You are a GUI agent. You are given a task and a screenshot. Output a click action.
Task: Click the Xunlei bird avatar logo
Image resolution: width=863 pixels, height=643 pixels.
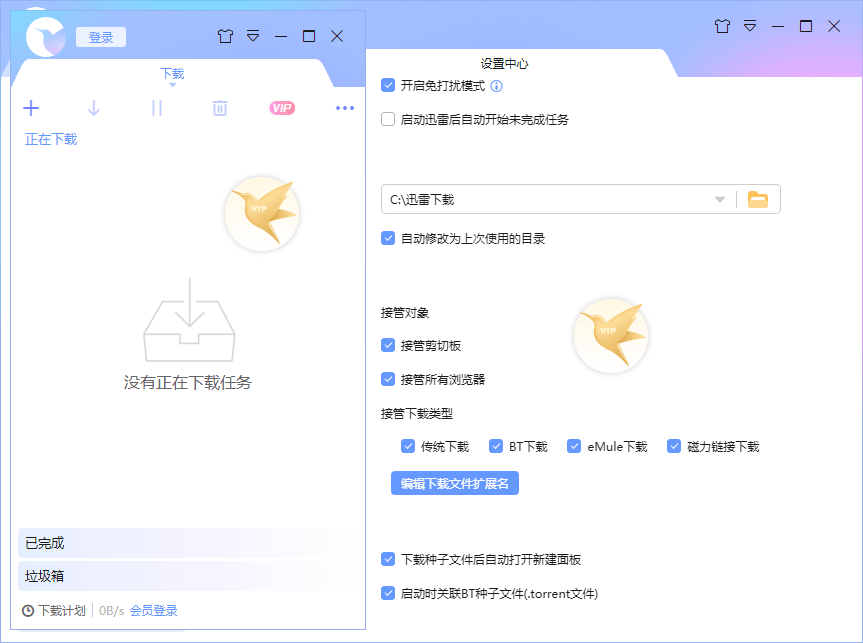tap(46, 36)
